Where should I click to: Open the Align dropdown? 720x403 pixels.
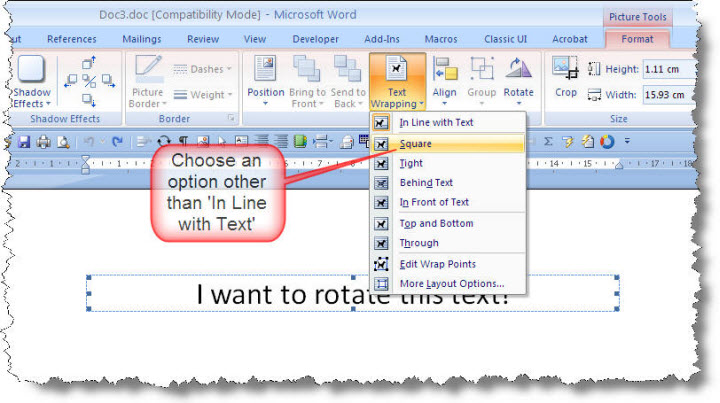click(x=444, y=82)
